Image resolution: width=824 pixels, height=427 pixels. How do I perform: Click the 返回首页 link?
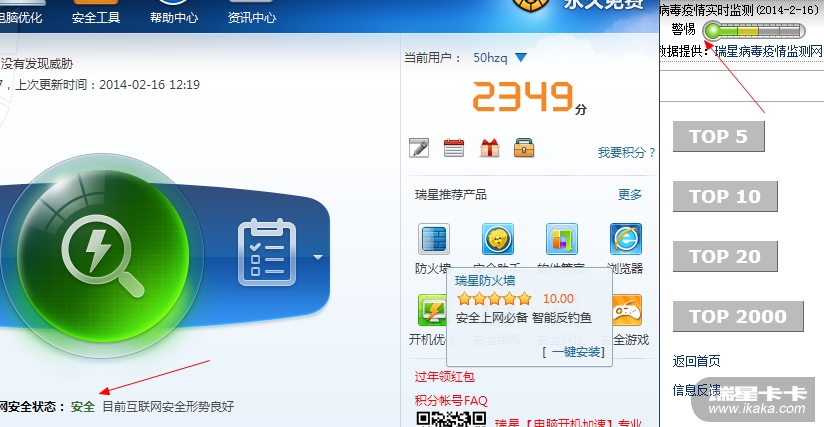pyautogui.click(x=696, y=361)
